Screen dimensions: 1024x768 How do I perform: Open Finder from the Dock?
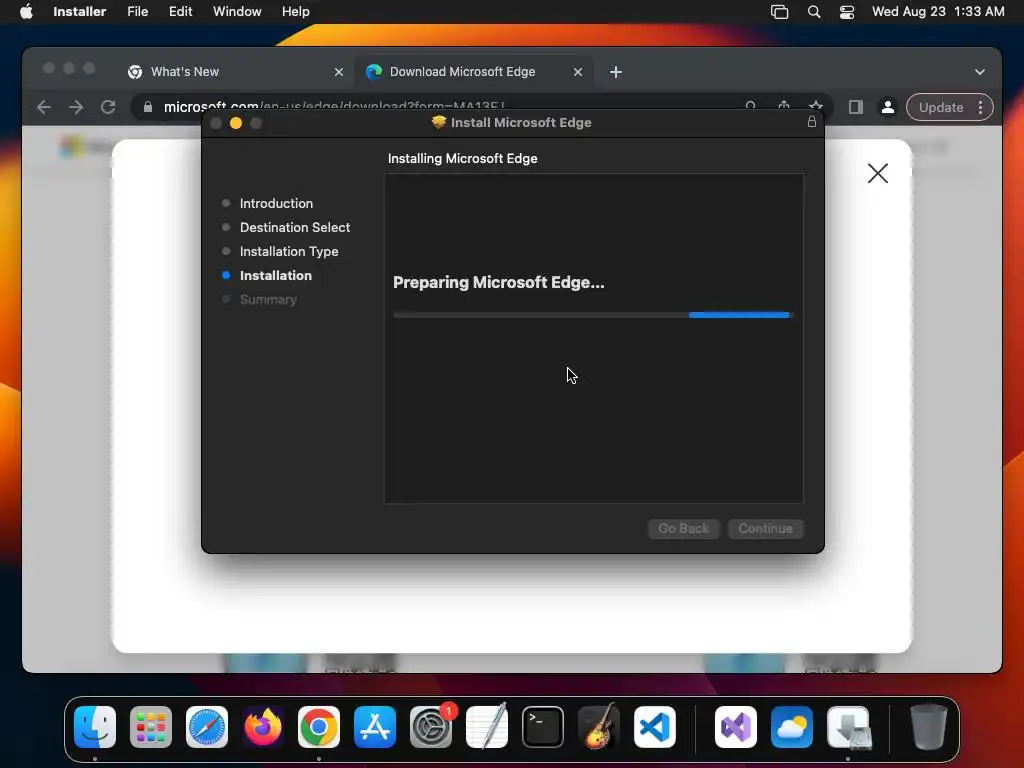(x=95, y=727)
